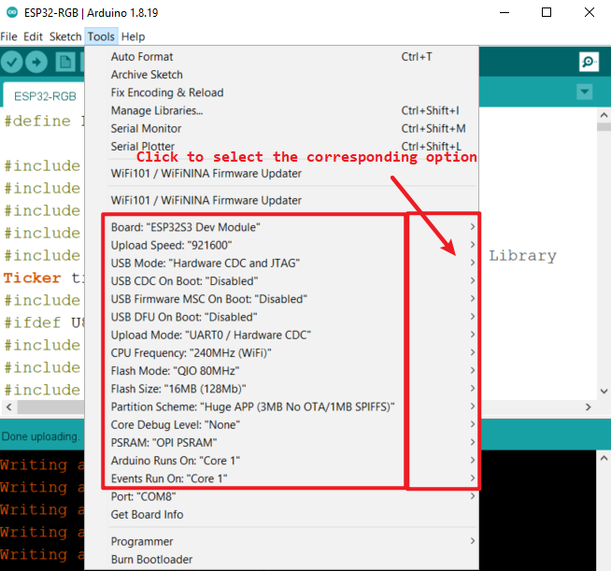Screen dimensions: 611x571
Task: Choose Auto Format from Tools menu
Action: [x=281, y=57]
